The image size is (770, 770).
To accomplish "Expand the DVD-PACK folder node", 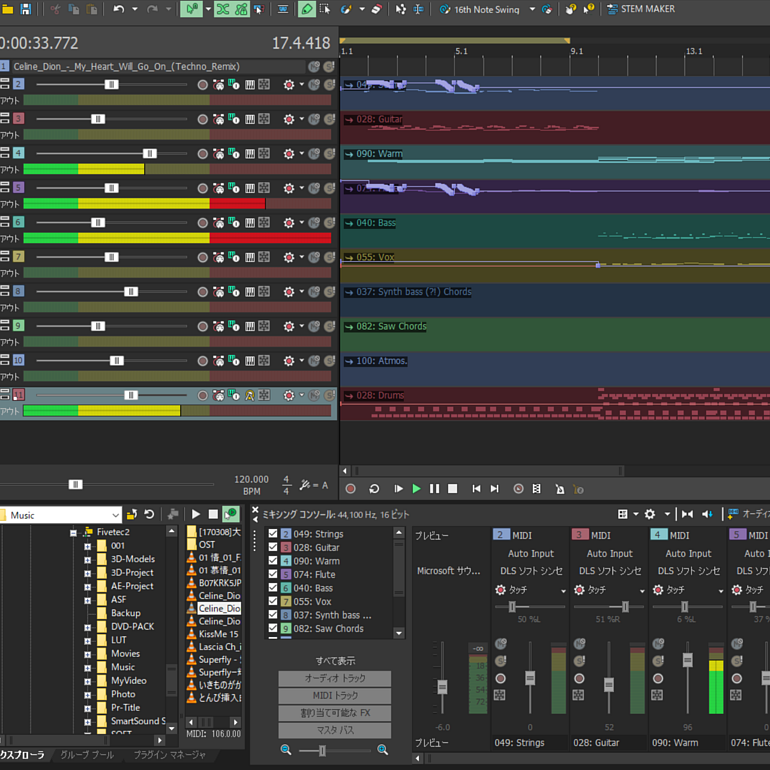I will [x=87, y=628].
